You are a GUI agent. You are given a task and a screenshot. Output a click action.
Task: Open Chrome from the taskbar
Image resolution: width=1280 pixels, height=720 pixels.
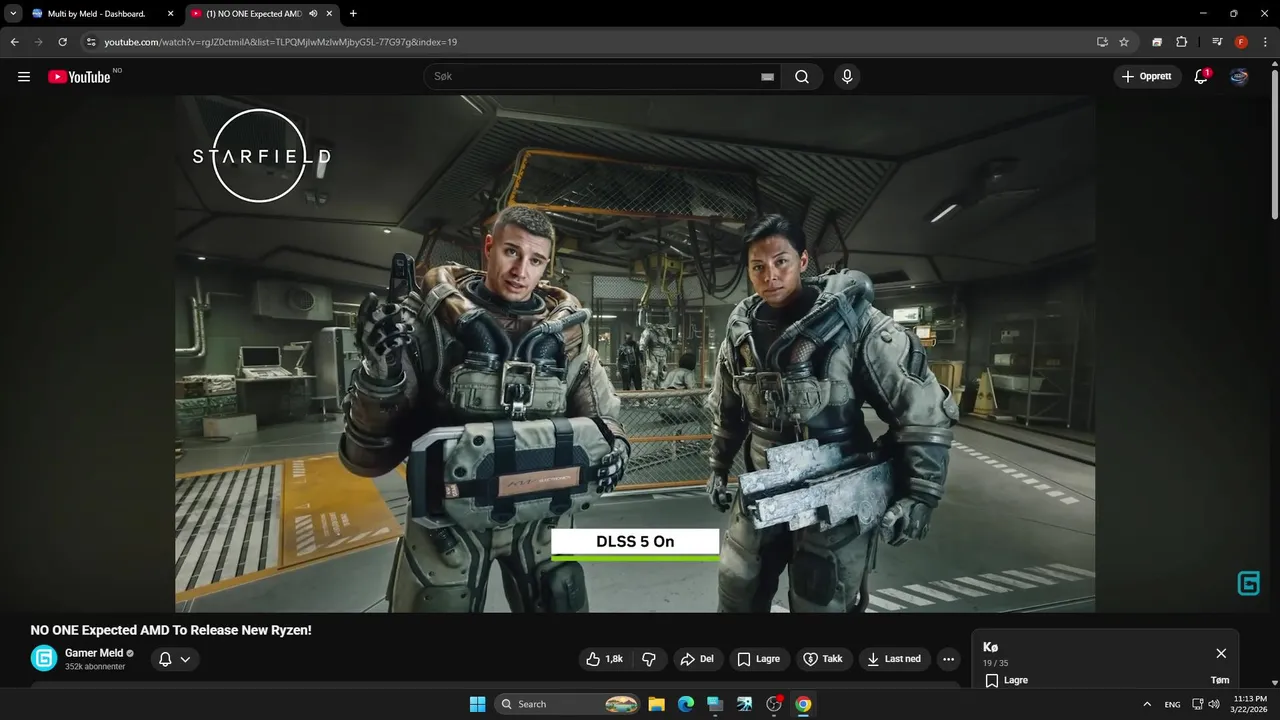(802, 704)
